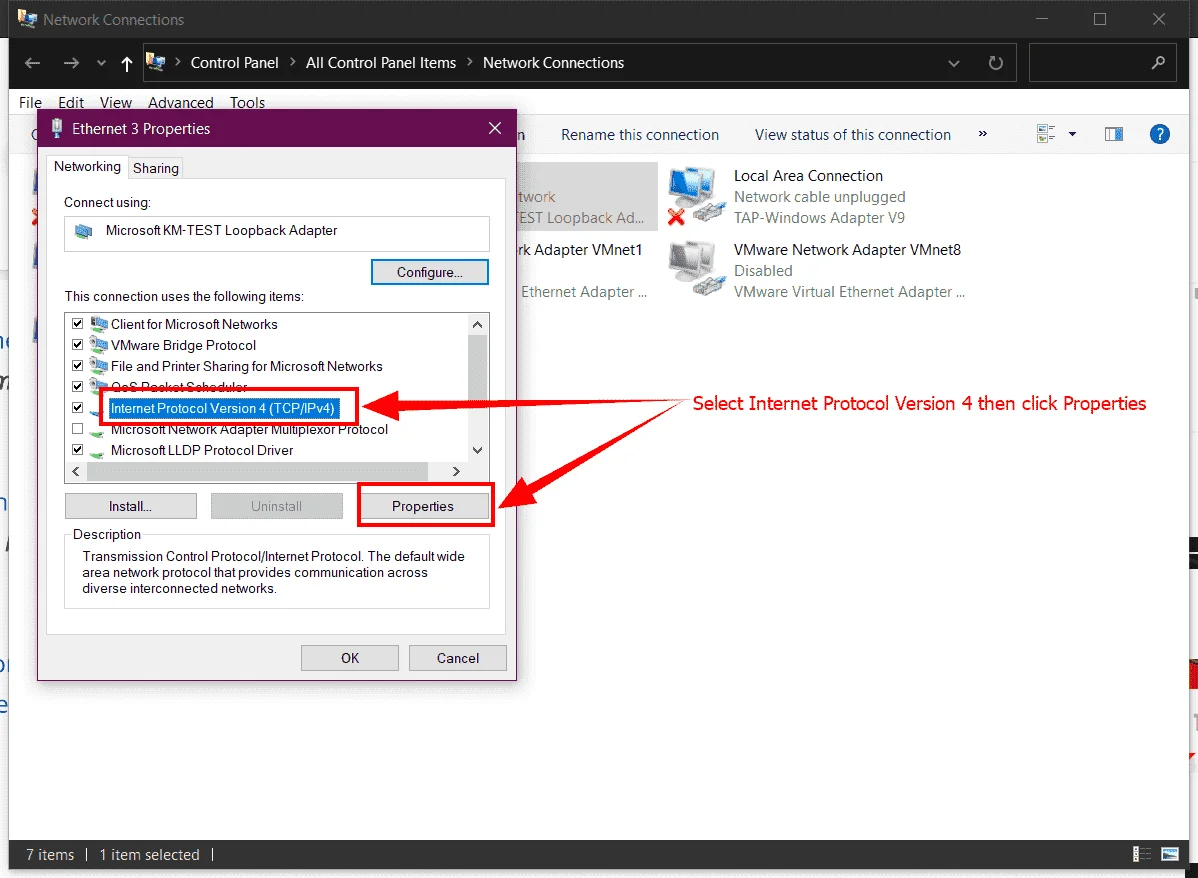Switch to large icons view in status bar
The image size is (1198, 878).
coord(1170,854)
